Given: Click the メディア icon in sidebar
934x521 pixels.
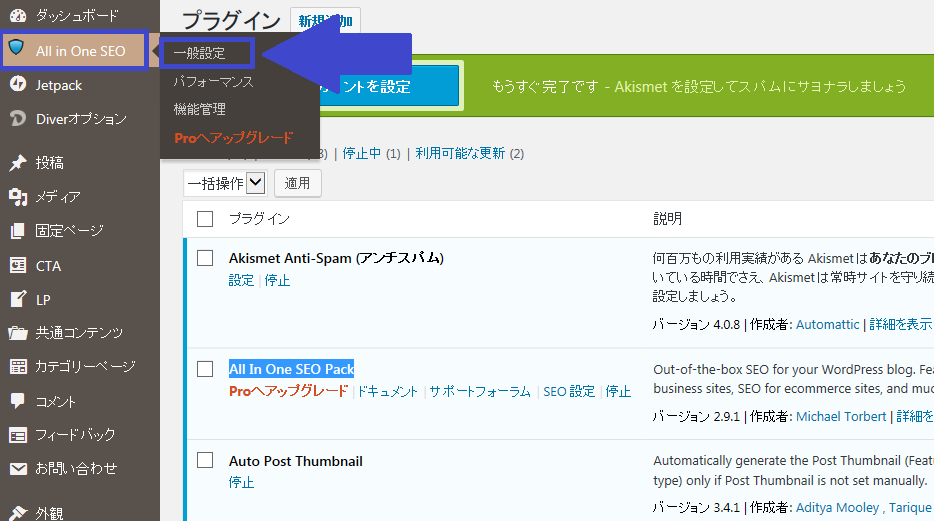Looking at the screenshot, I should (17, 197).
